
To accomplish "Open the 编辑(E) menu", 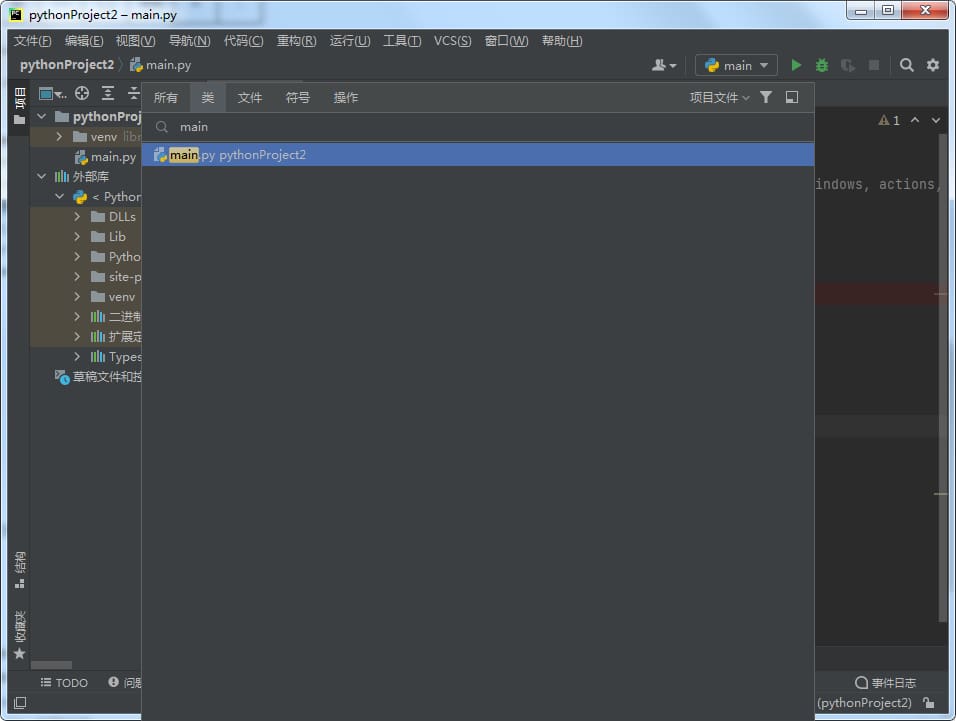I will (x=84, y=41).
